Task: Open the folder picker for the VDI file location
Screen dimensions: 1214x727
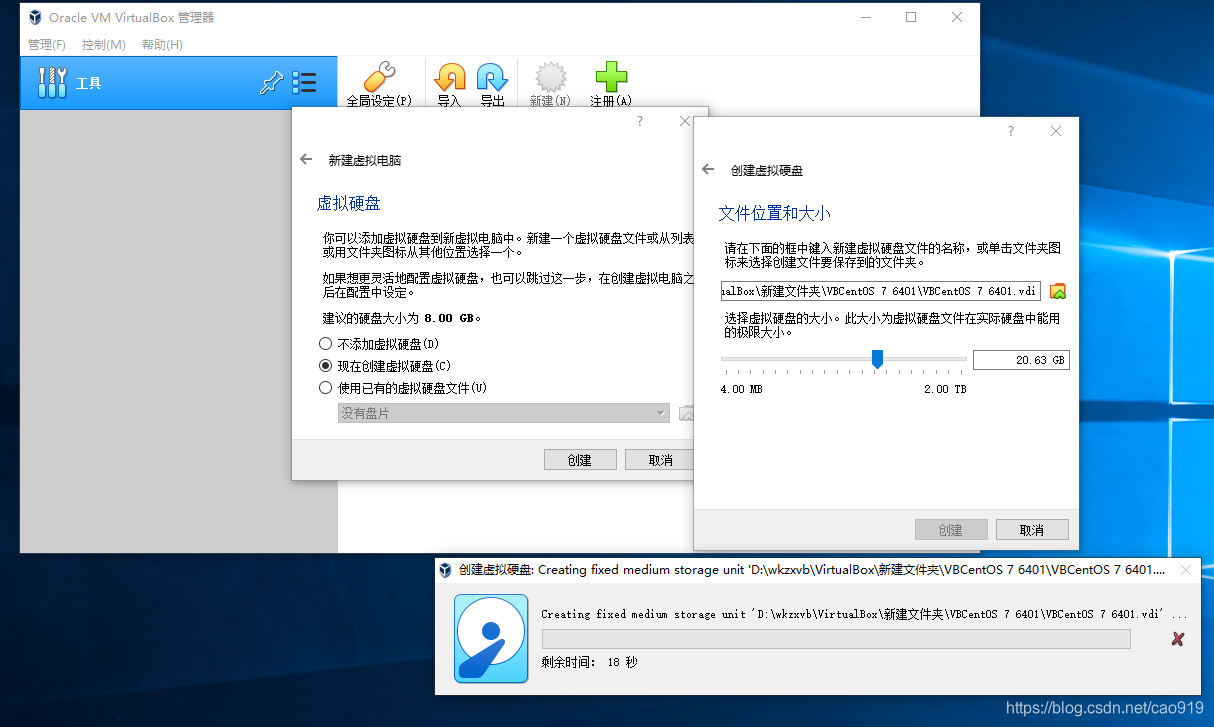Action: click(x=1058, y=291)
